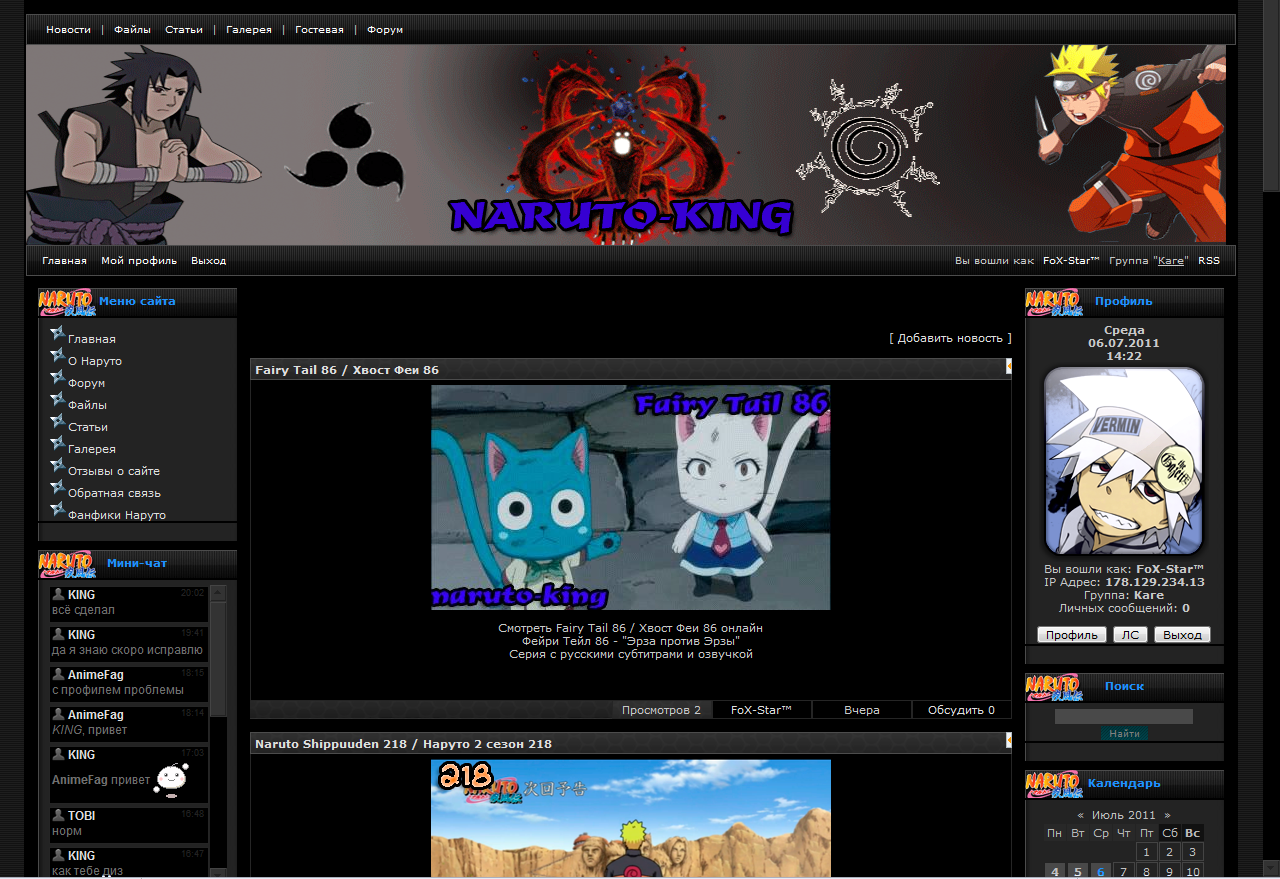This screenshot has width=1280, height=879.
Task: Go to next month in calendar
Action: [x=1167, y=815]
